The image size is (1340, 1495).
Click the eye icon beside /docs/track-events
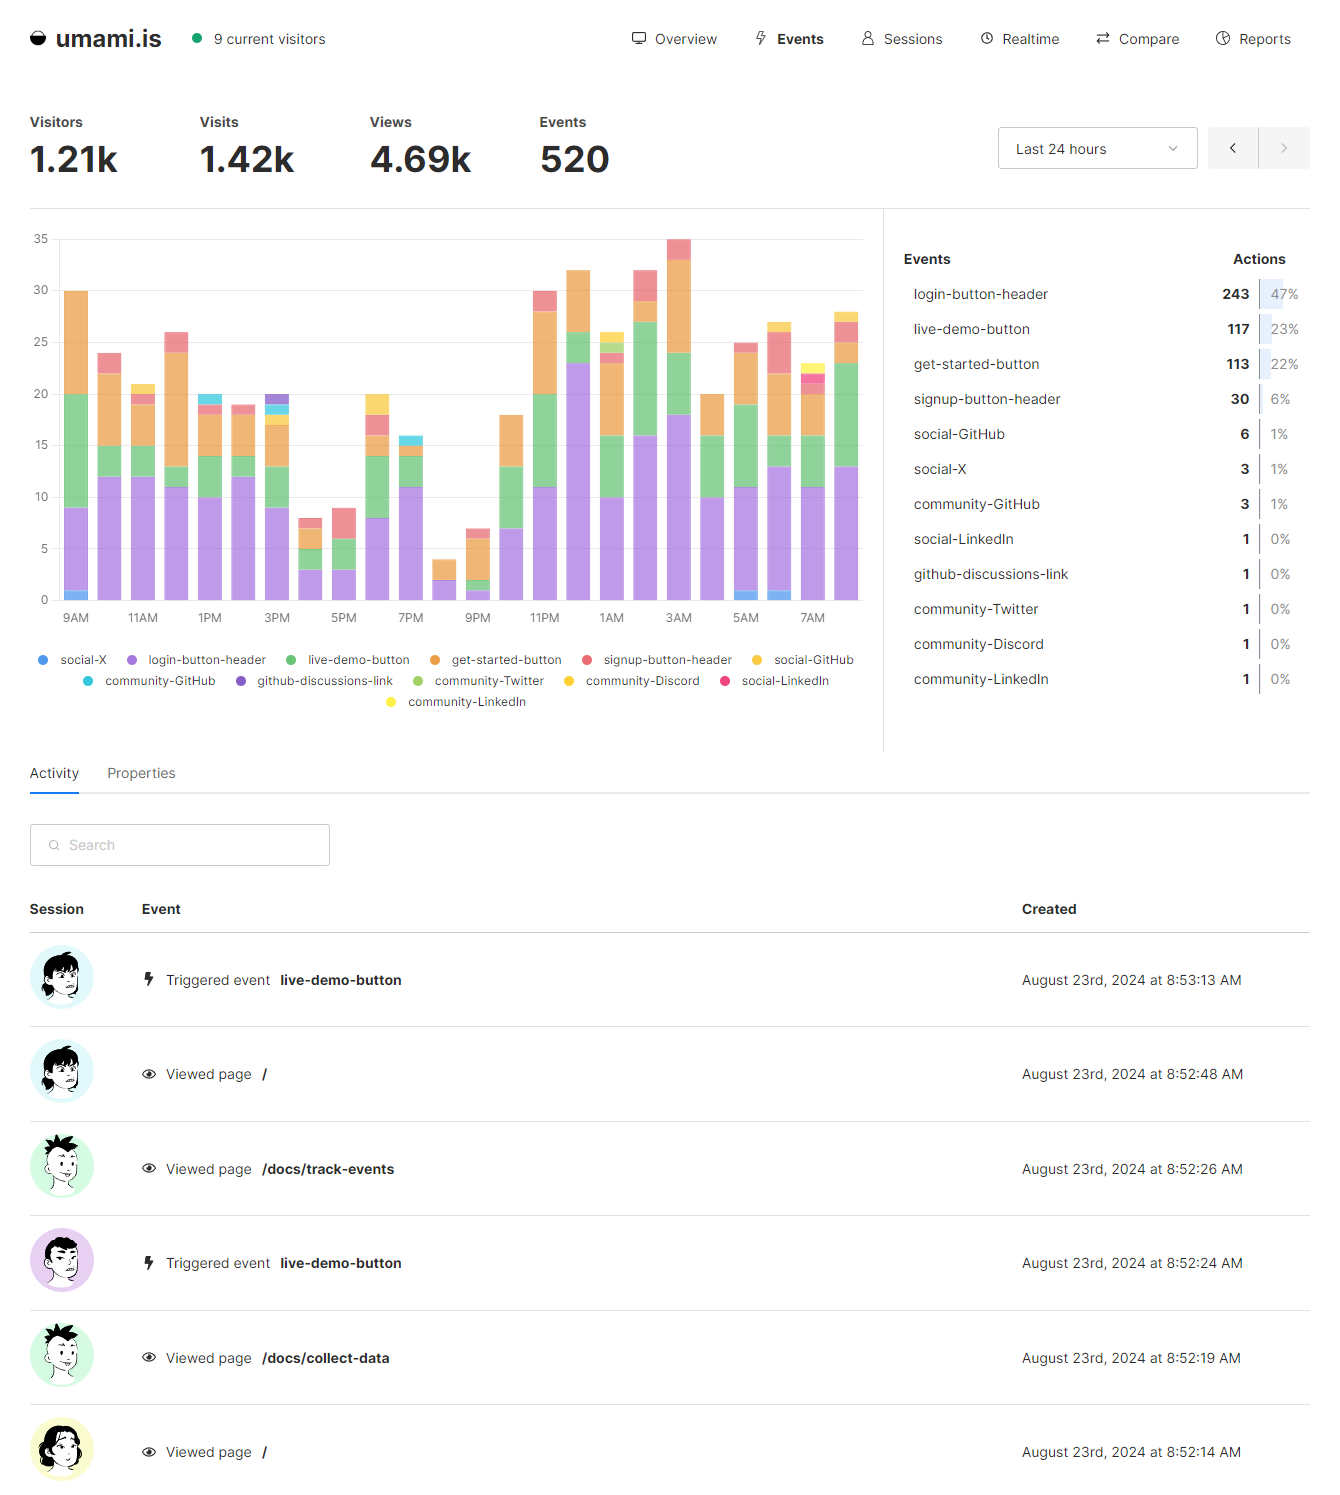149,1169
